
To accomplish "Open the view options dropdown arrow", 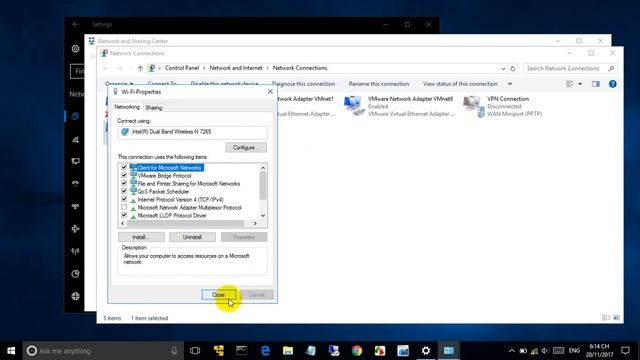I will 580,84.
